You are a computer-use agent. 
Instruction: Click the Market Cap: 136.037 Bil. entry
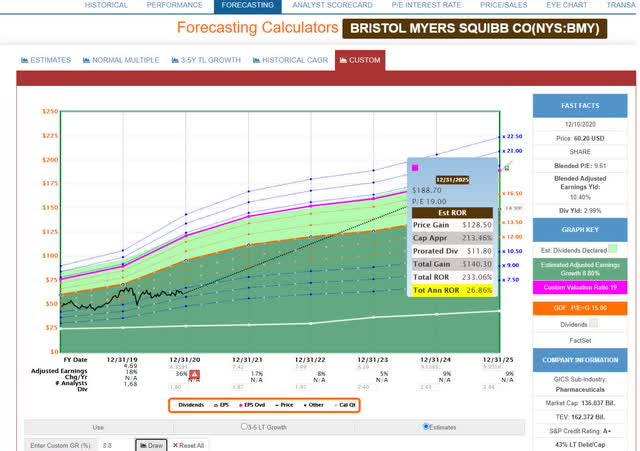click(580, 403)
